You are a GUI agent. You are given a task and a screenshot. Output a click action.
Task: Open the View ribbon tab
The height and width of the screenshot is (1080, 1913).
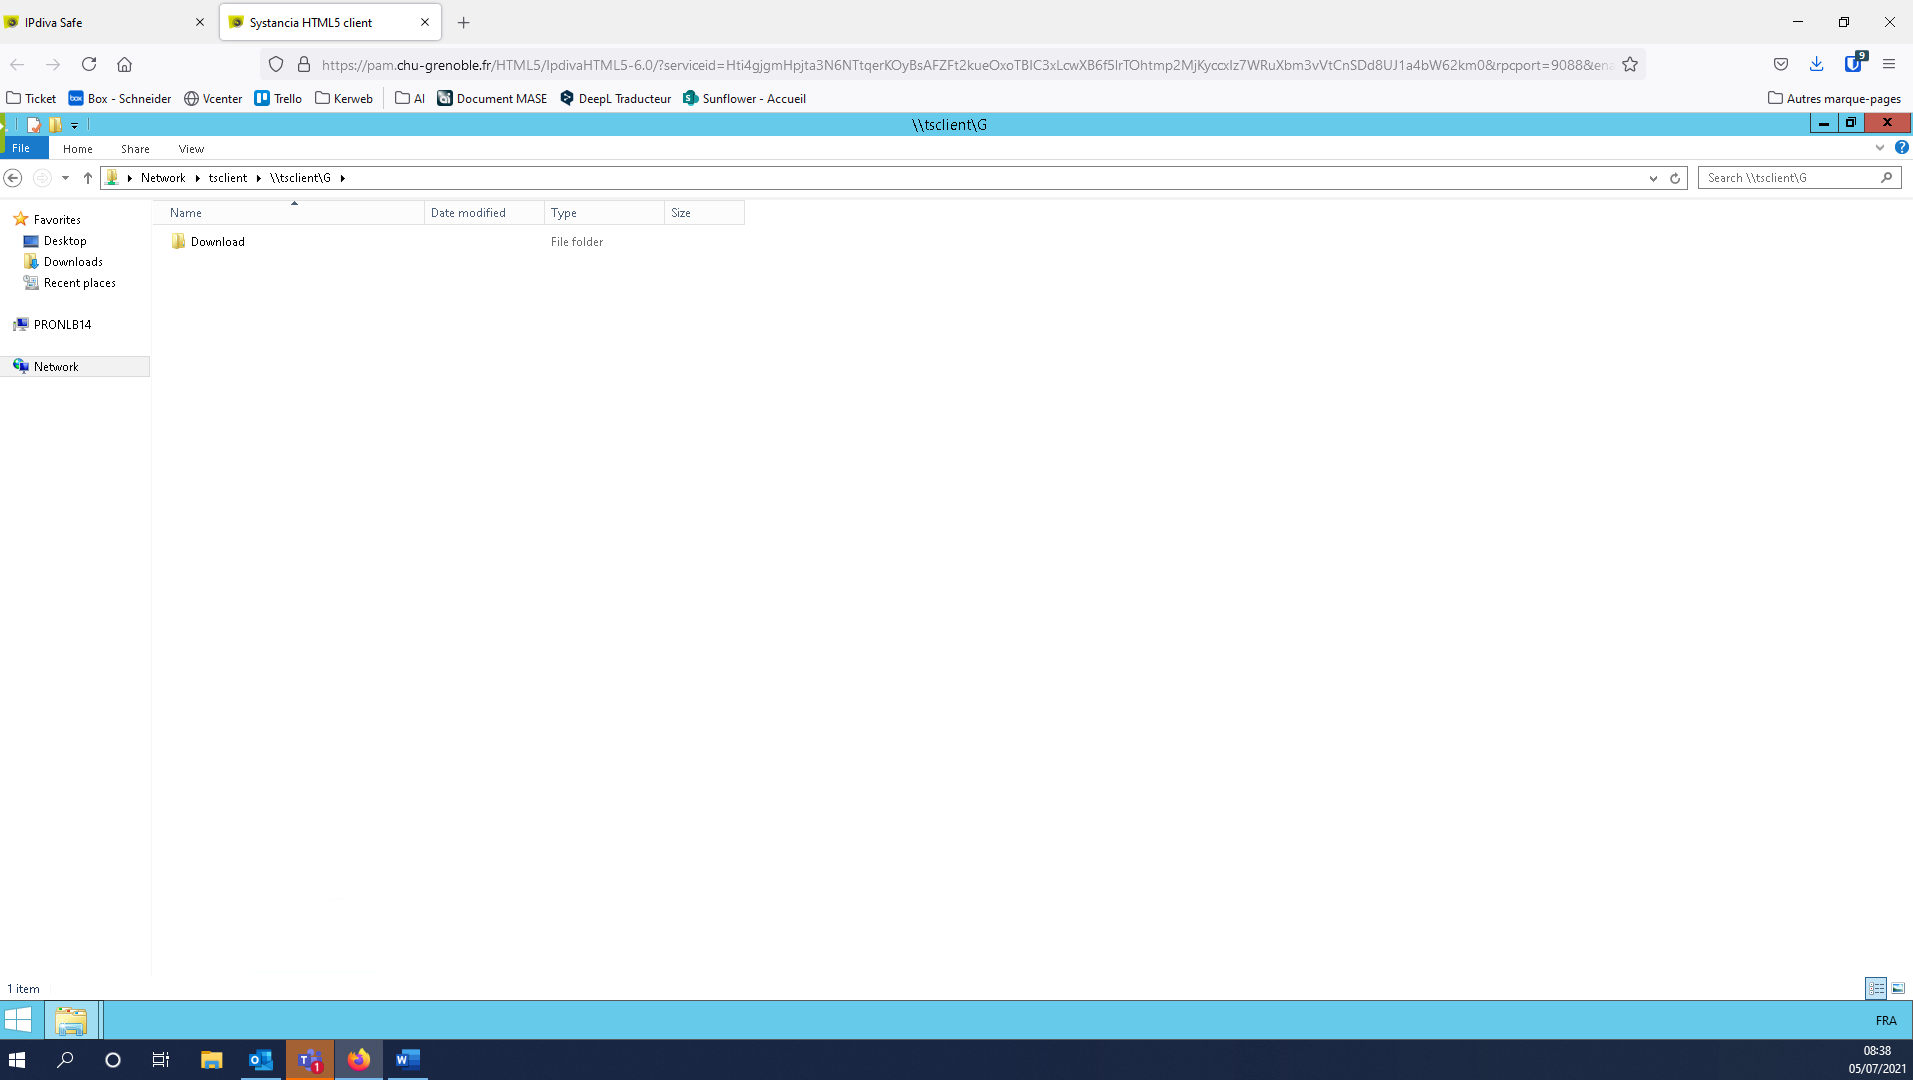coord(191,149)
